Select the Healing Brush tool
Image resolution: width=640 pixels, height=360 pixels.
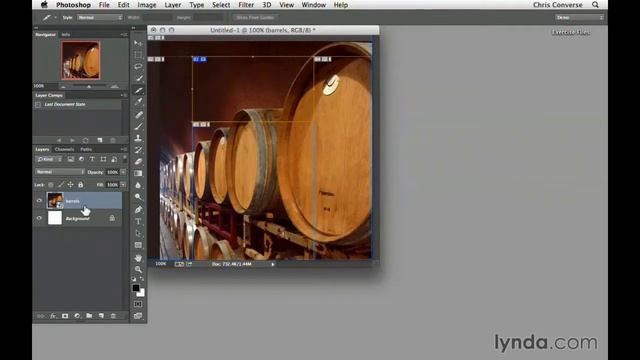pos(138,115)
